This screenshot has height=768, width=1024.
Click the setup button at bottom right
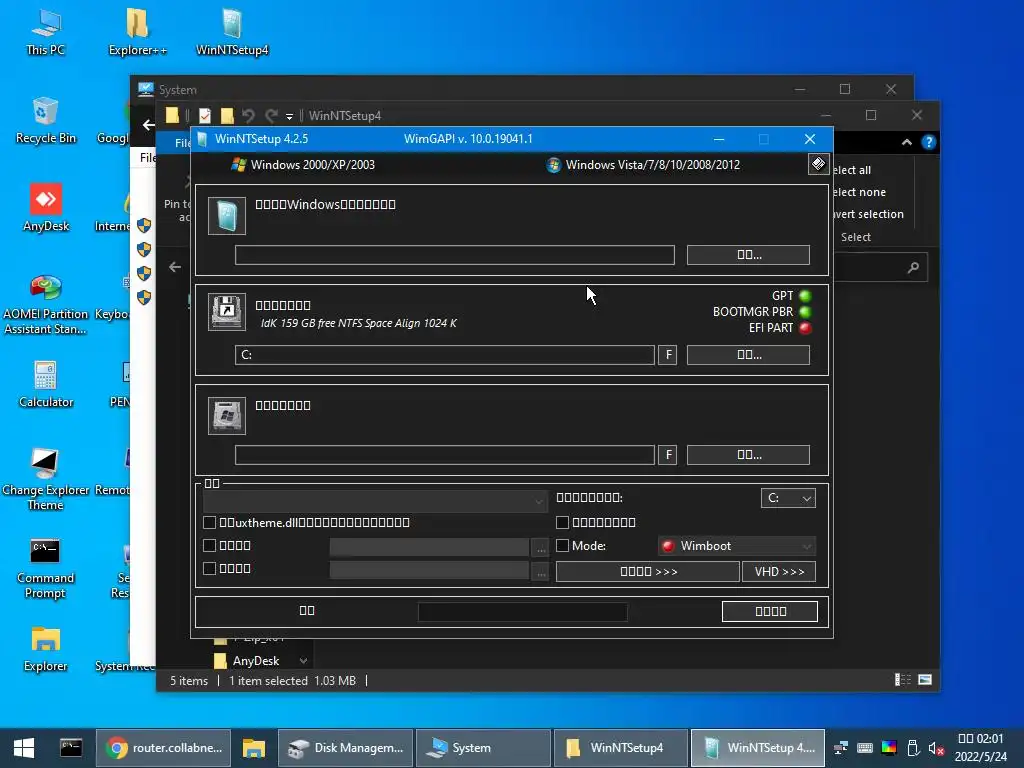[770, 611]
